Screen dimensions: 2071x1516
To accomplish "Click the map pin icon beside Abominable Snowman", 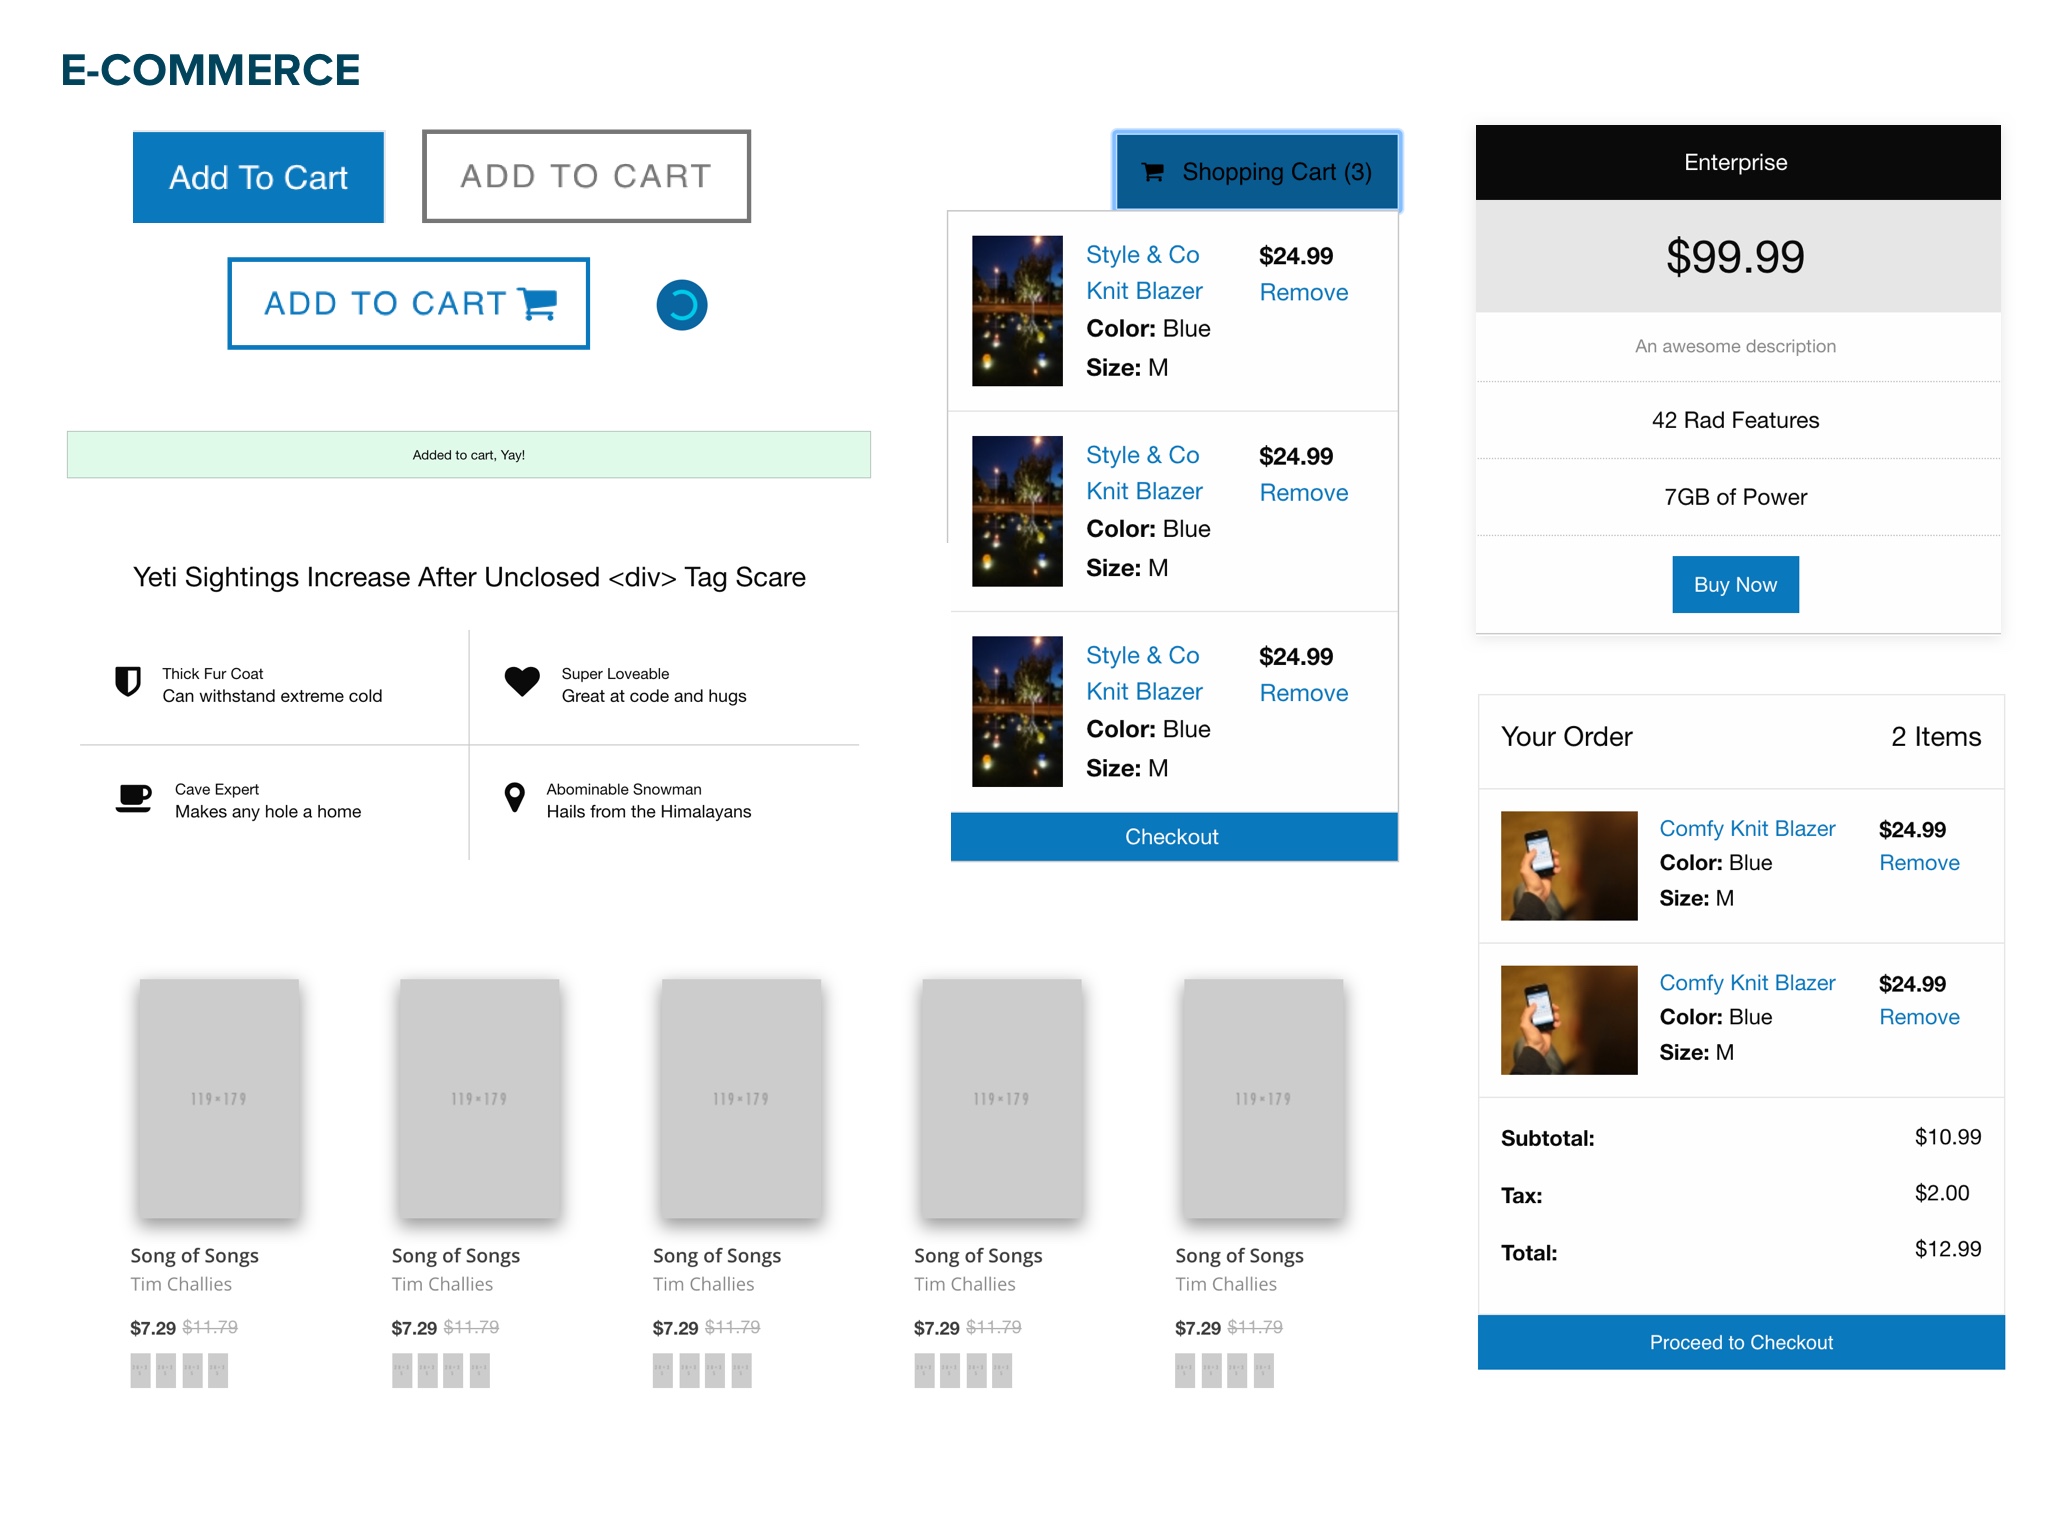I will coord(515,797).
